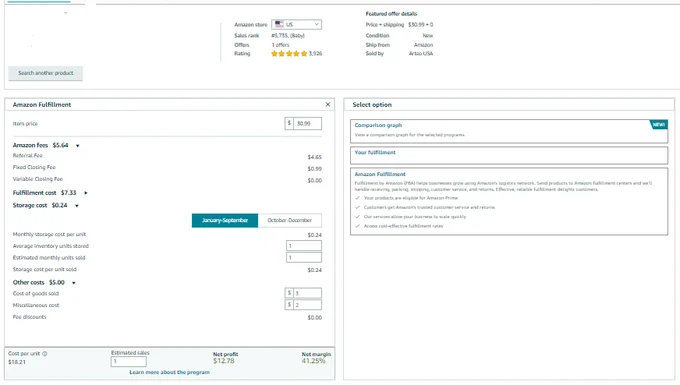680x385 pixels.
Task: Expand the Fulfillment cost section
Action: pos(85,193)
